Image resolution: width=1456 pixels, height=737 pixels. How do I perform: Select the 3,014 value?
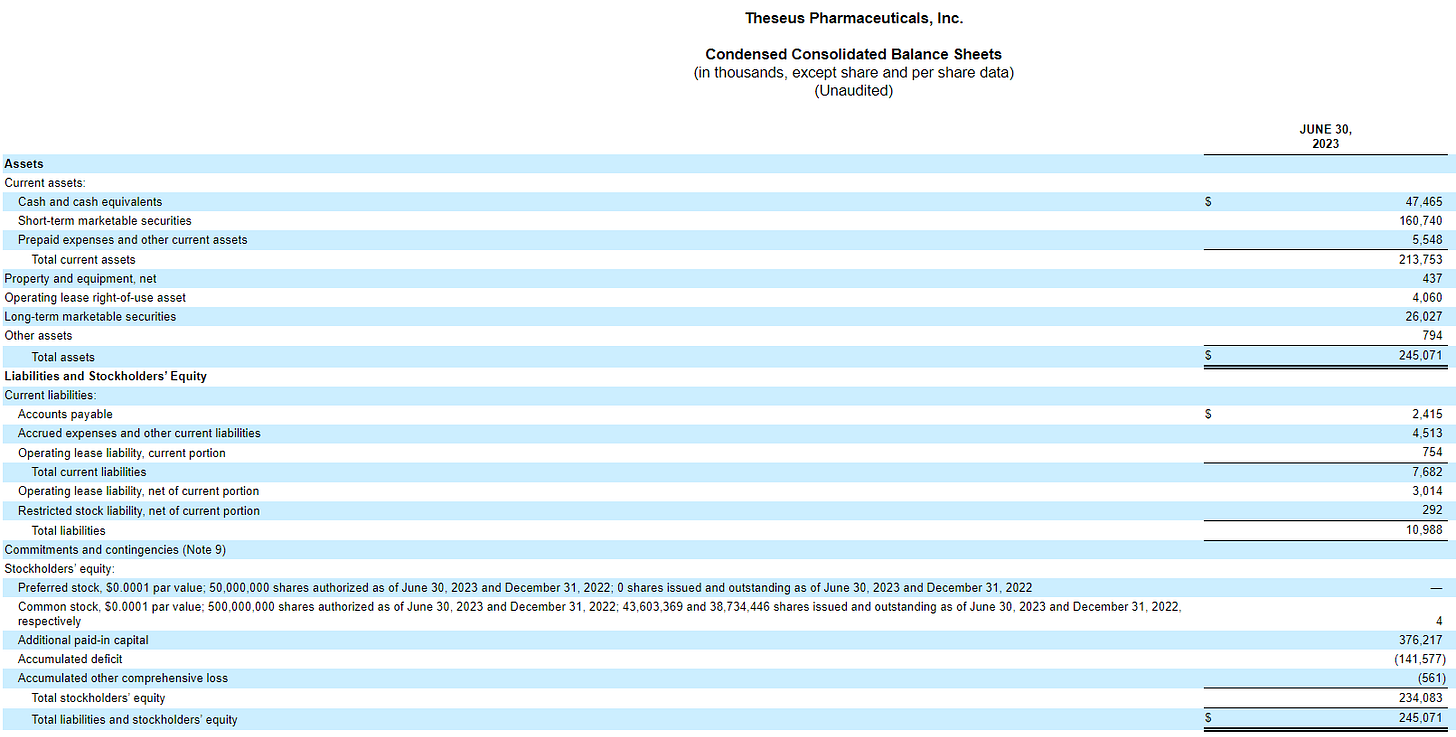tap(1427, 491)
